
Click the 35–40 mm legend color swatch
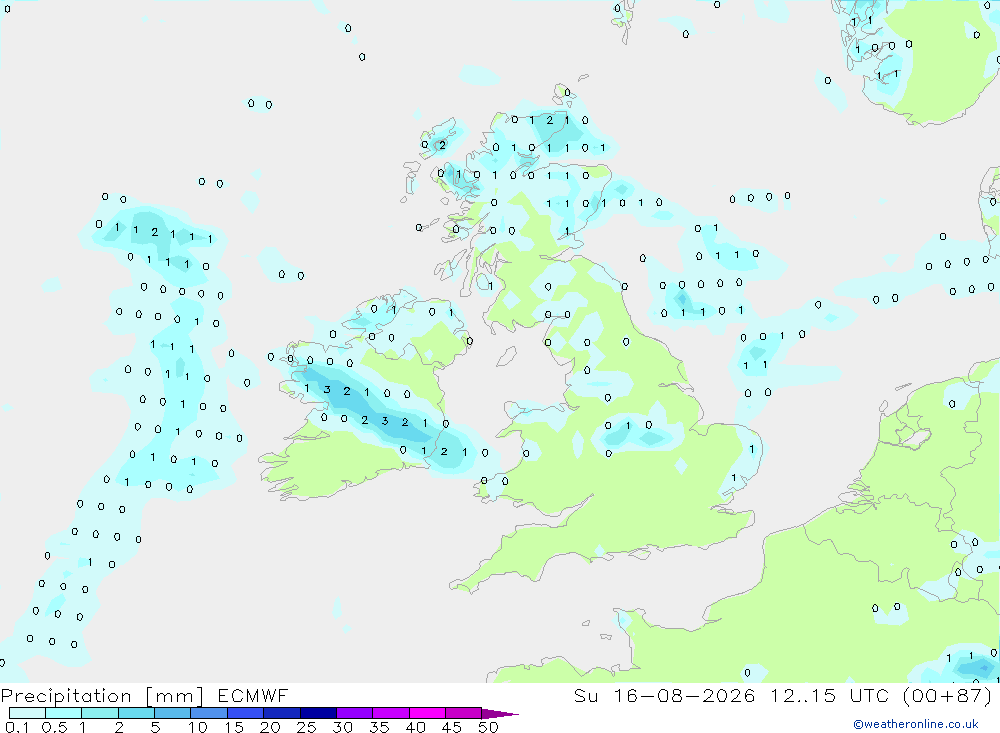pyautogui.click(x=391, y=713)
